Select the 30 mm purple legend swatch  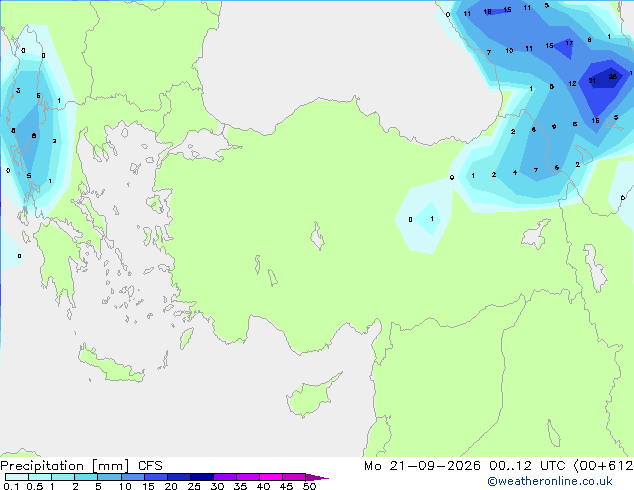pos(225,477)
